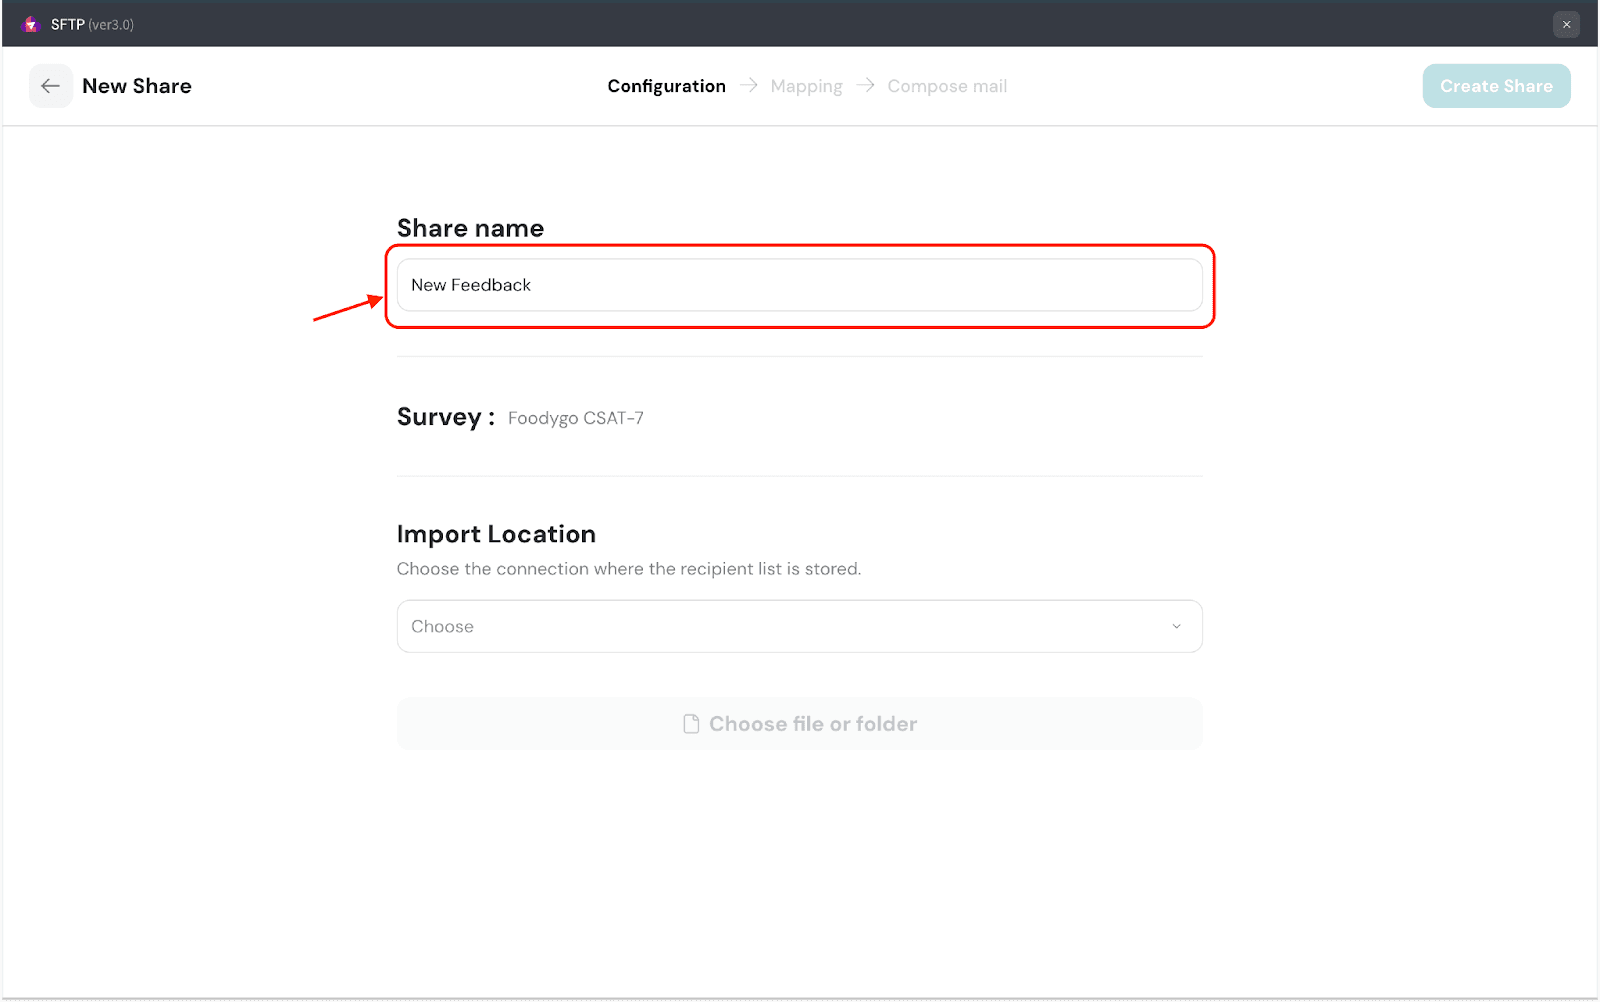Close the SFTP window
The width and height of the screenshot is (1600, 1002).
click(1566, 24)
